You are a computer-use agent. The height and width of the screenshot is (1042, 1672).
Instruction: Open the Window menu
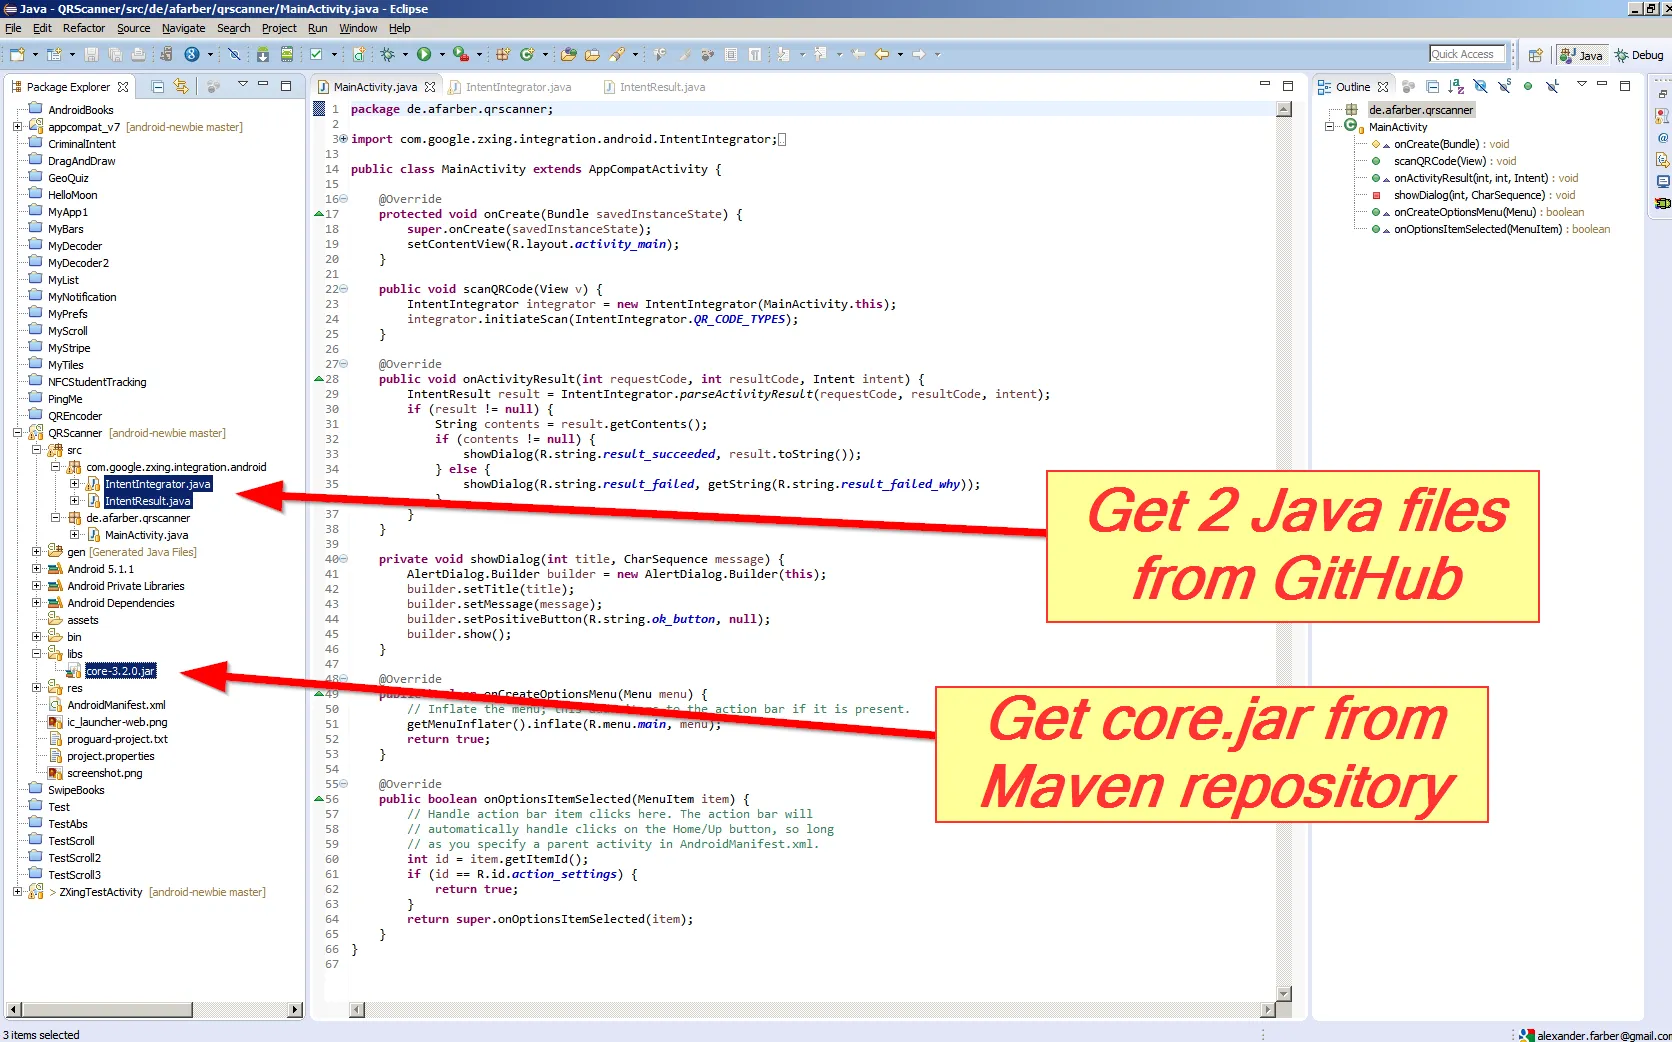[x=358, y=28]
